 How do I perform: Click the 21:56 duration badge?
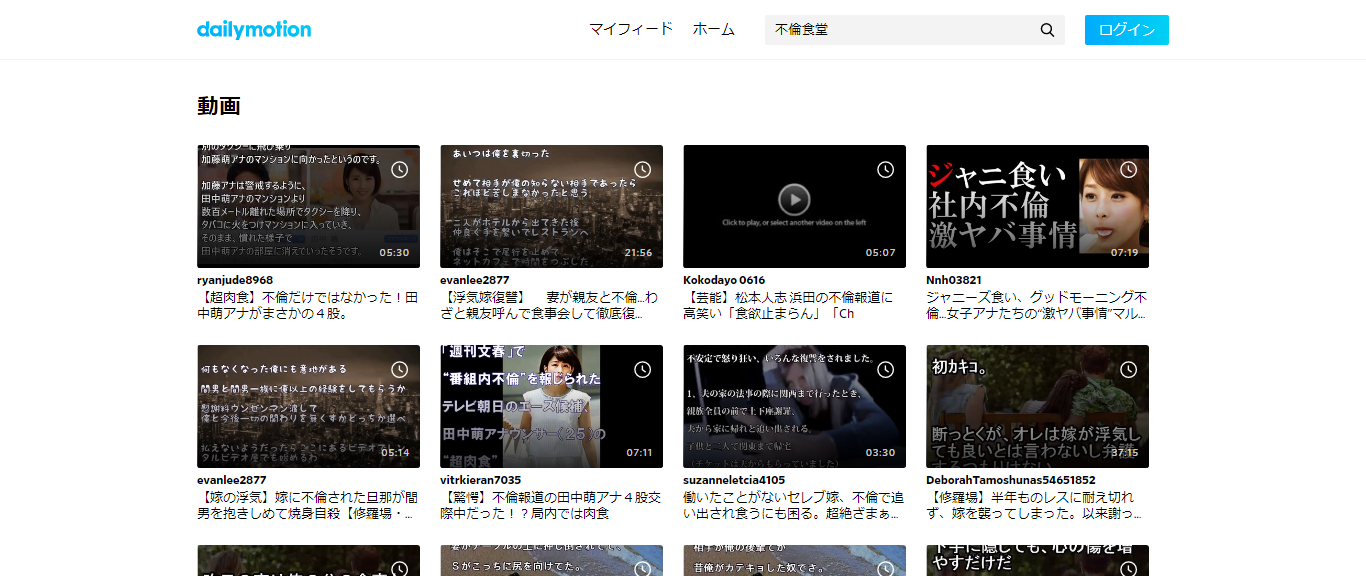tap(638, 253)
